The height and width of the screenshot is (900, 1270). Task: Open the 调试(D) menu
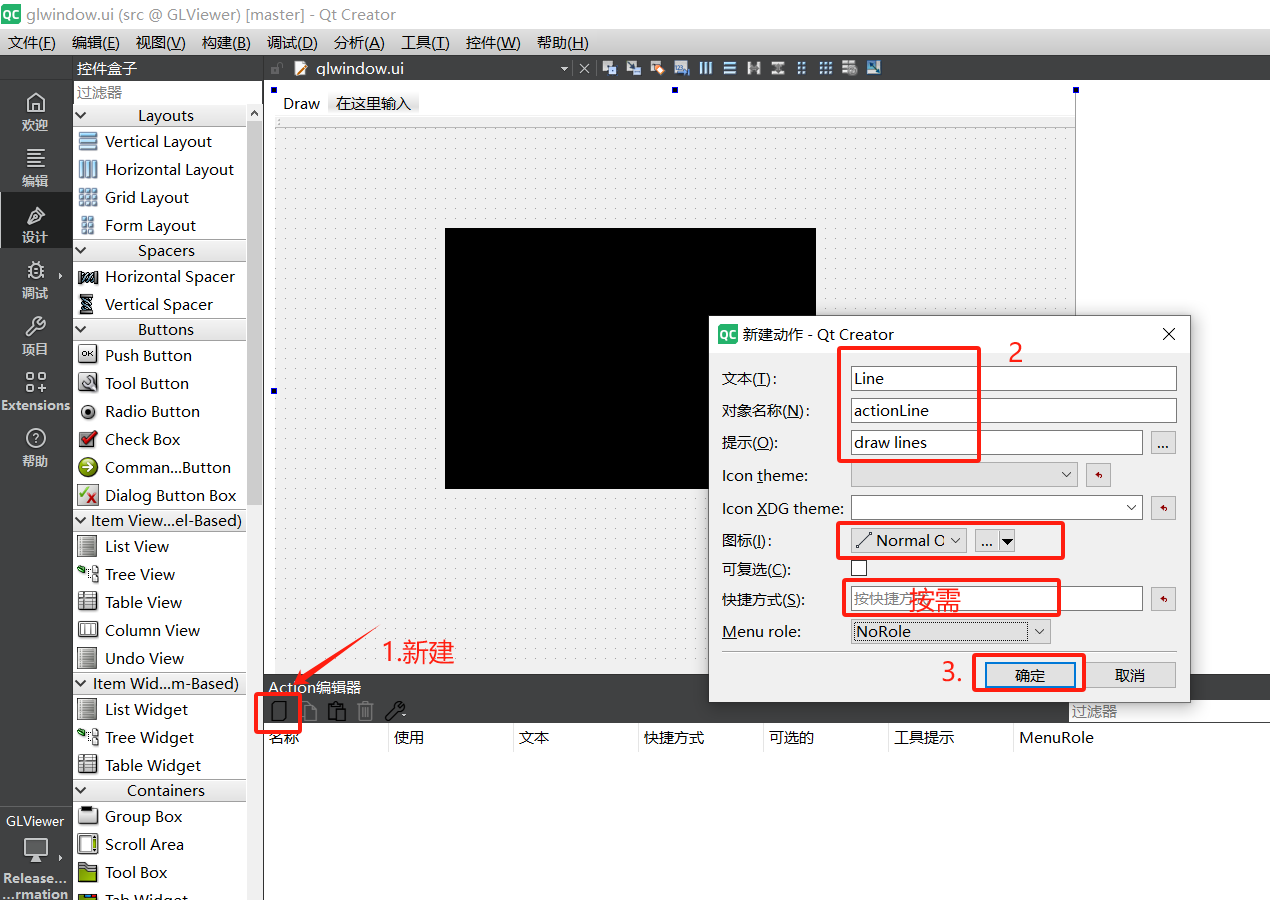[292, 42]
